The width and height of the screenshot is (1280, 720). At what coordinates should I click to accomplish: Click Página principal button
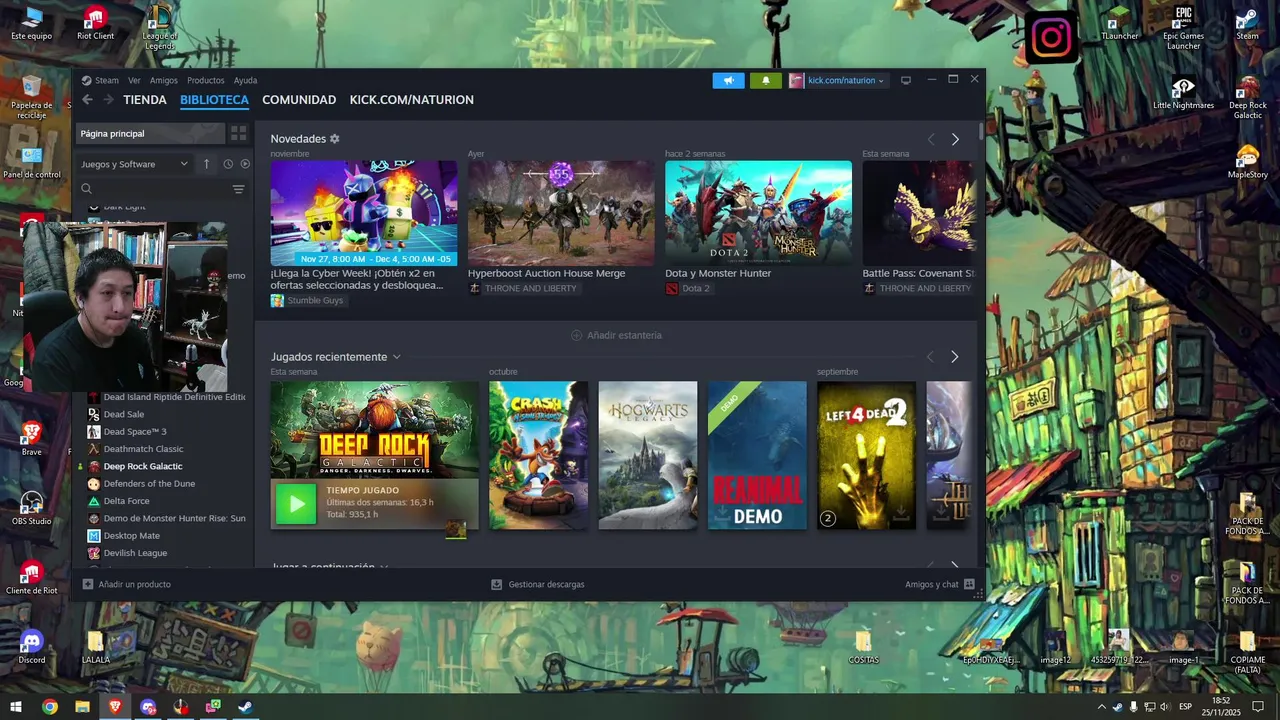[150, 133]
